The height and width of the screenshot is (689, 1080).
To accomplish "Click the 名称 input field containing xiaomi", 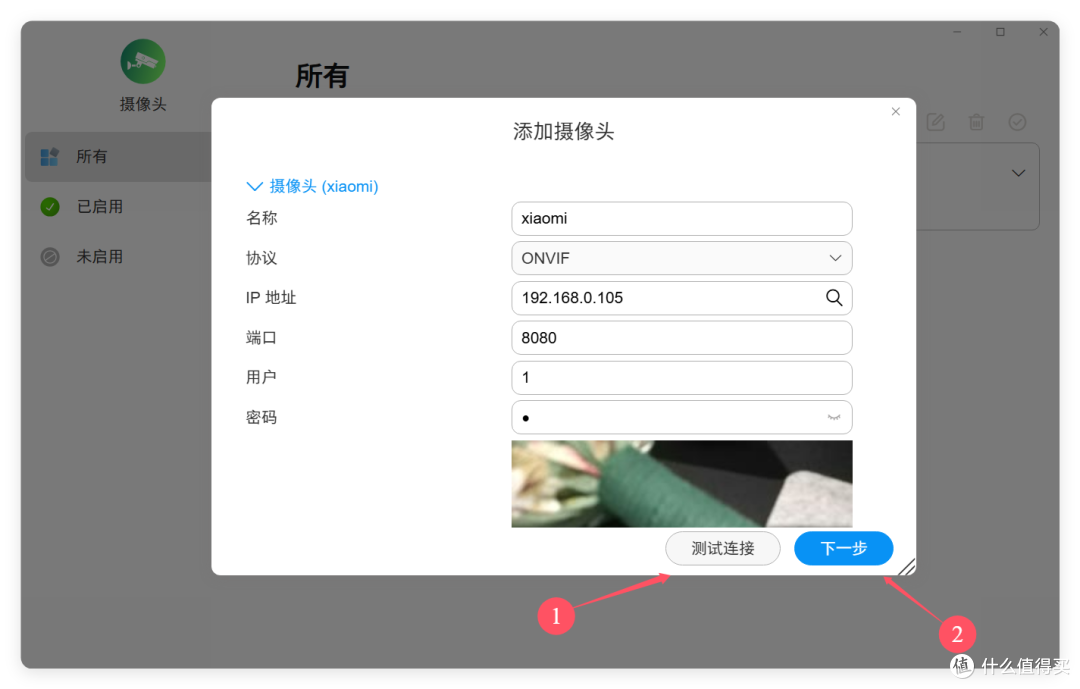I will [x=681, y=219].
